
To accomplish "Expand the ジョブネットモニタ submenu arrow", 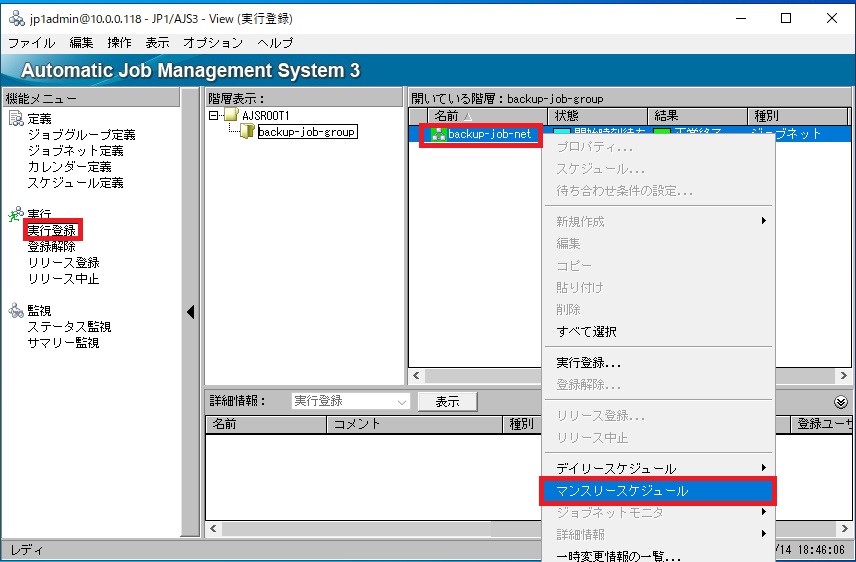I will (x=764, y=512).
